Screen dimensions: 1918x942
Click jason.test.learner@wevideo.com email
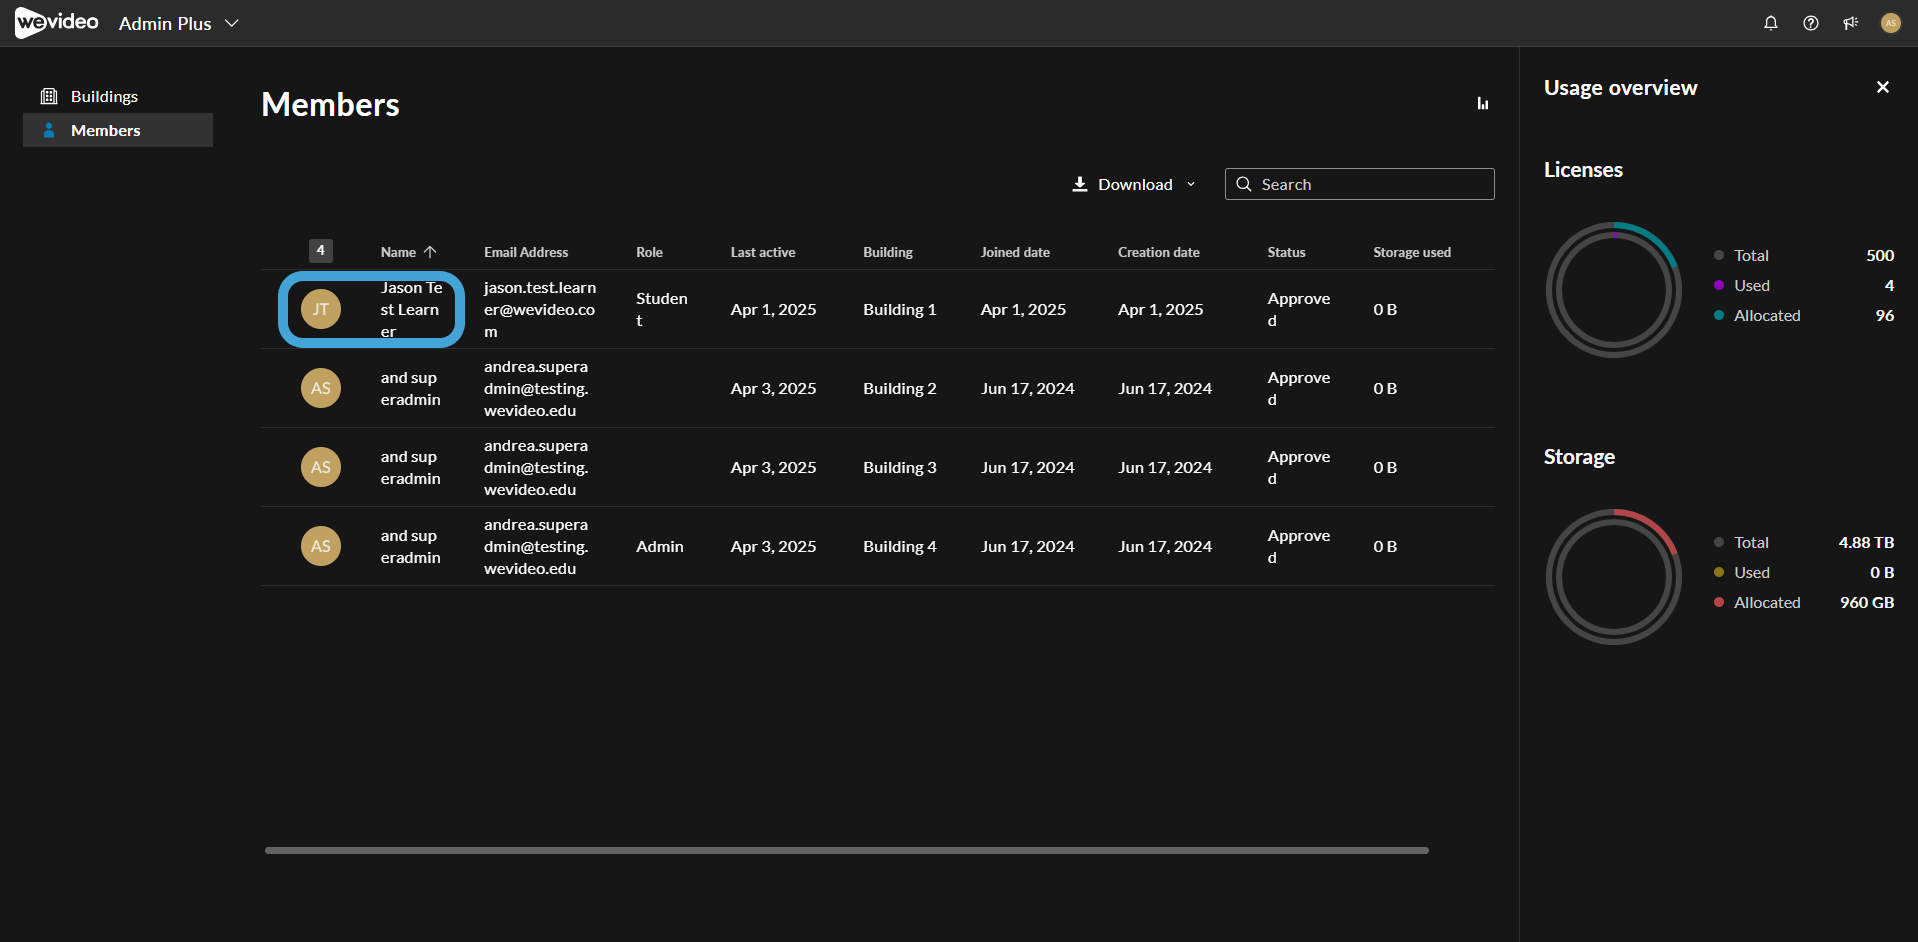tap(540, 309)
